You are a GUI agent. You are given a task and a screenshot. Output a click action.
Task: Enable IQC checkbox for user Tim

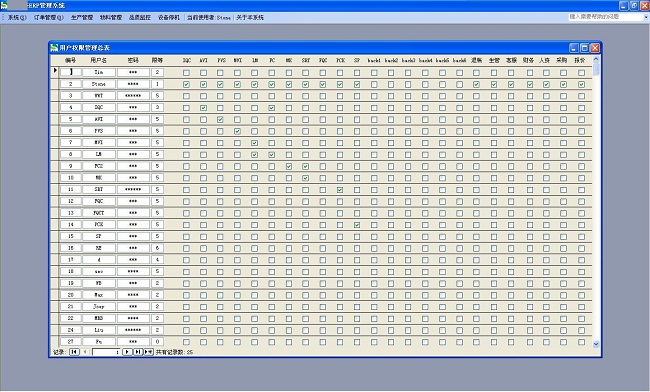[187, 73]
